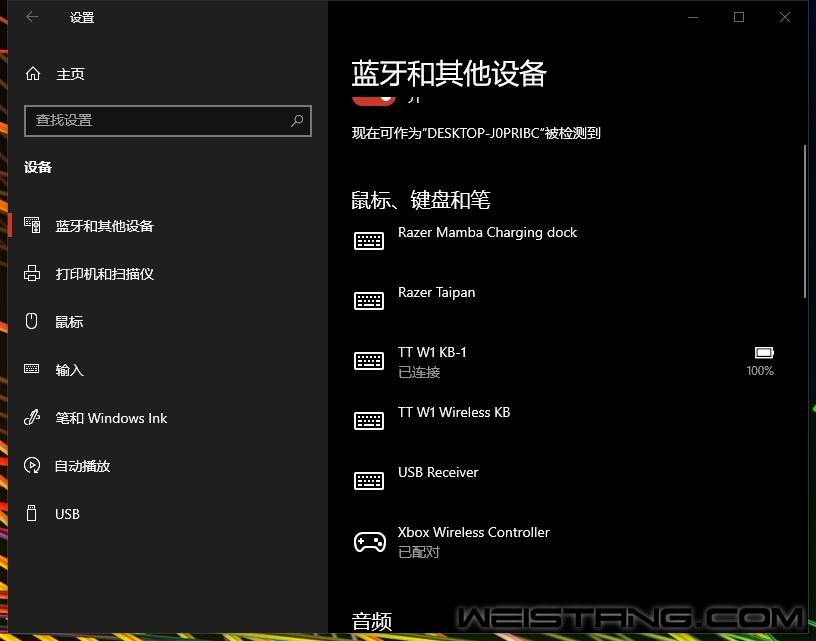Click keyboard icon for TT W1 Wireless KB
The image size is (816, 641).
pyautogui.click(x=369, y=420)
